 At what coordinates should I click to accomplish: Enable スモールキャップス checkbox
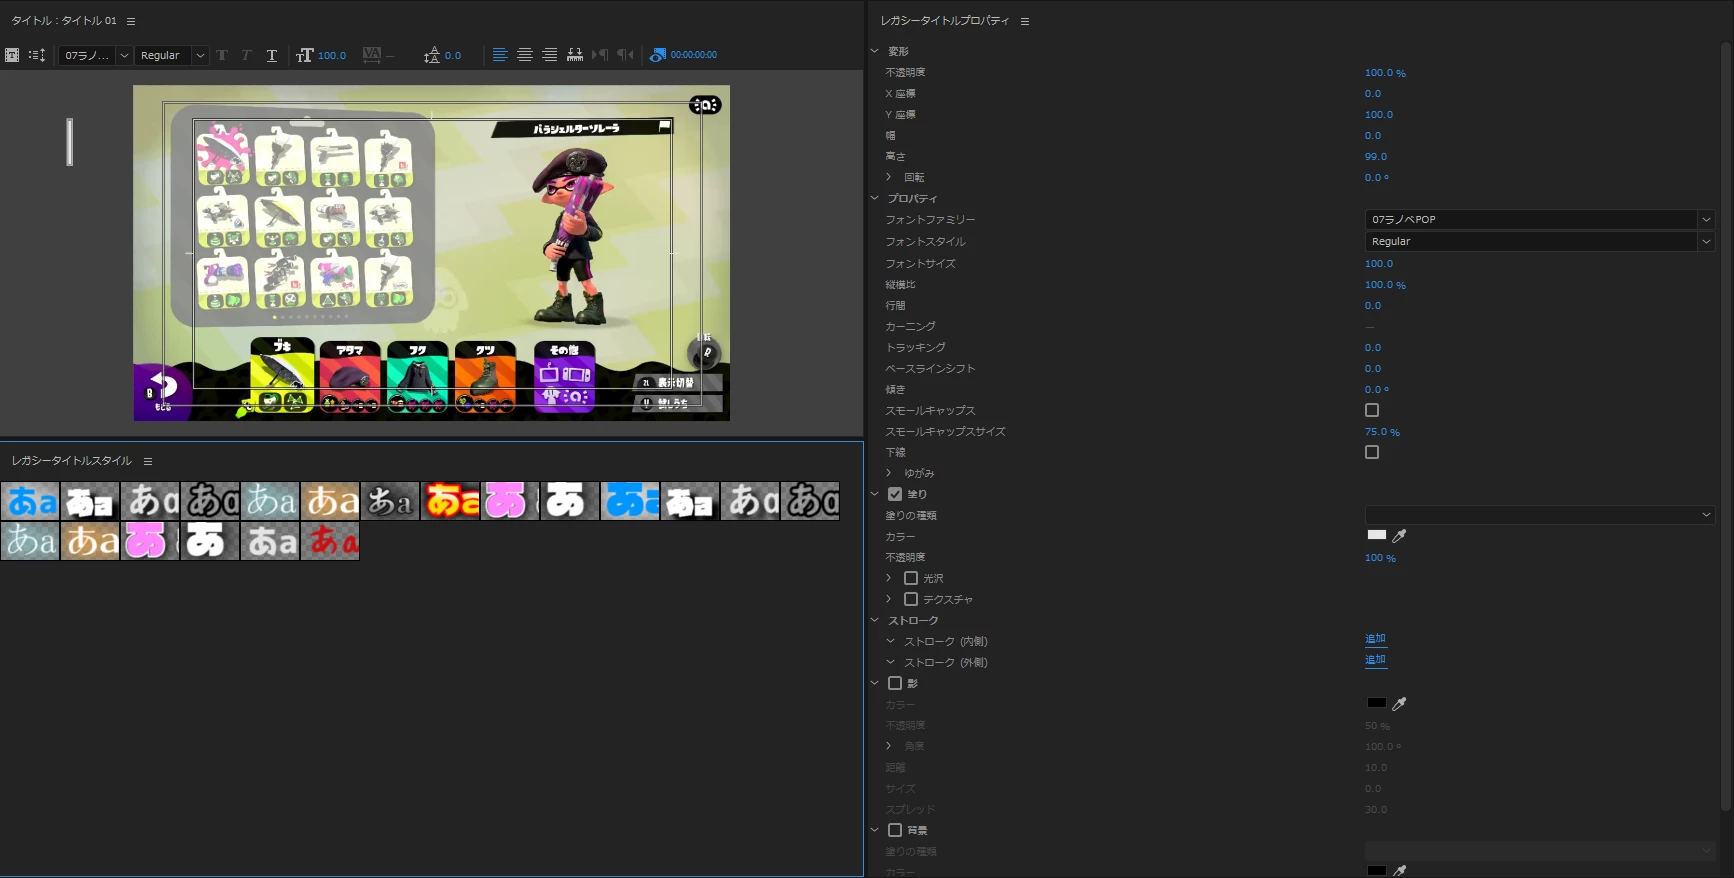click(x=1372, y=410)
